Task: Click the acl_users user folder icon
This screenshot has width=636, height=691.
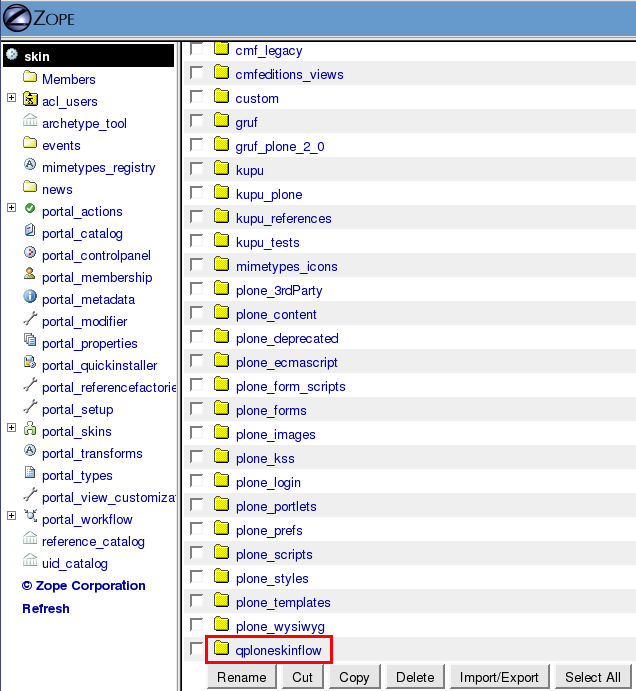Action: 30,99
